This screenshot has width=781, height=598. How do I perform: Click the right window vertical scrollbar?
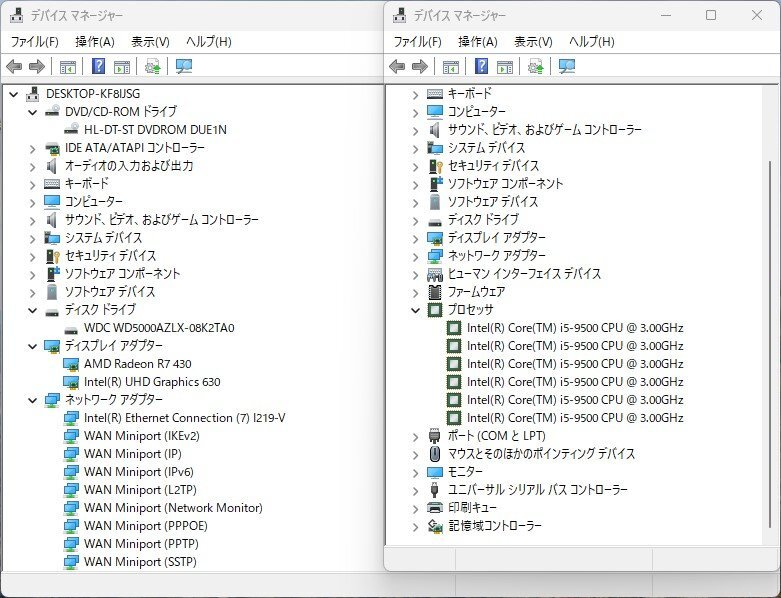point(771,345)
